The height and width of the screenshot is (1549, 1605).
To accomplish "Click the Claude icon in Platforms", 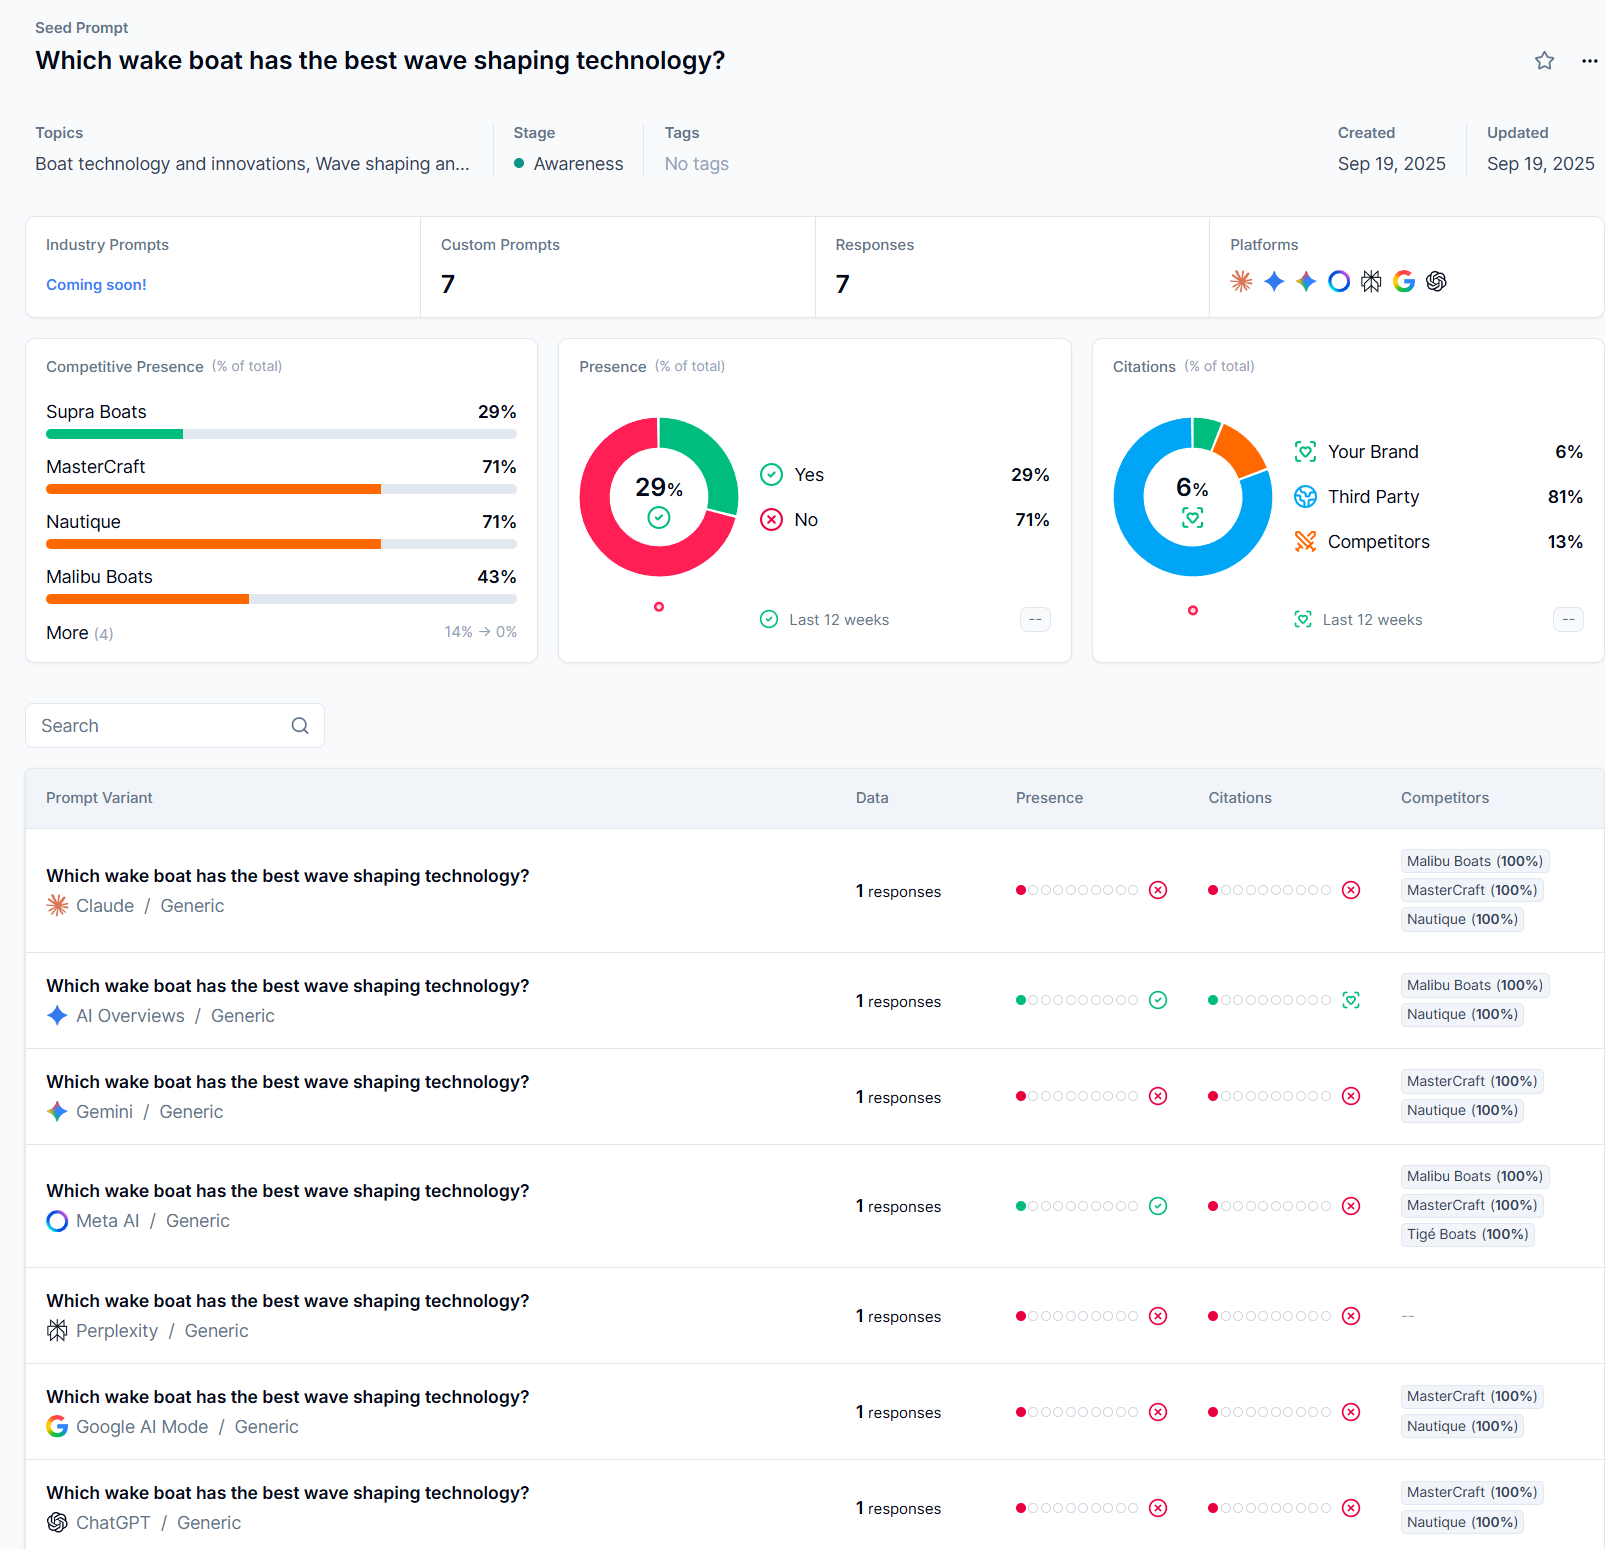I will click(1241, 281).
